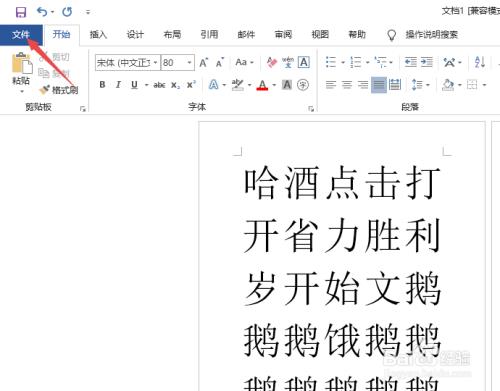Viewport: 500px width, 391px height.
Task: Click the paragraph Shading paint bucket
Action: 448,85
